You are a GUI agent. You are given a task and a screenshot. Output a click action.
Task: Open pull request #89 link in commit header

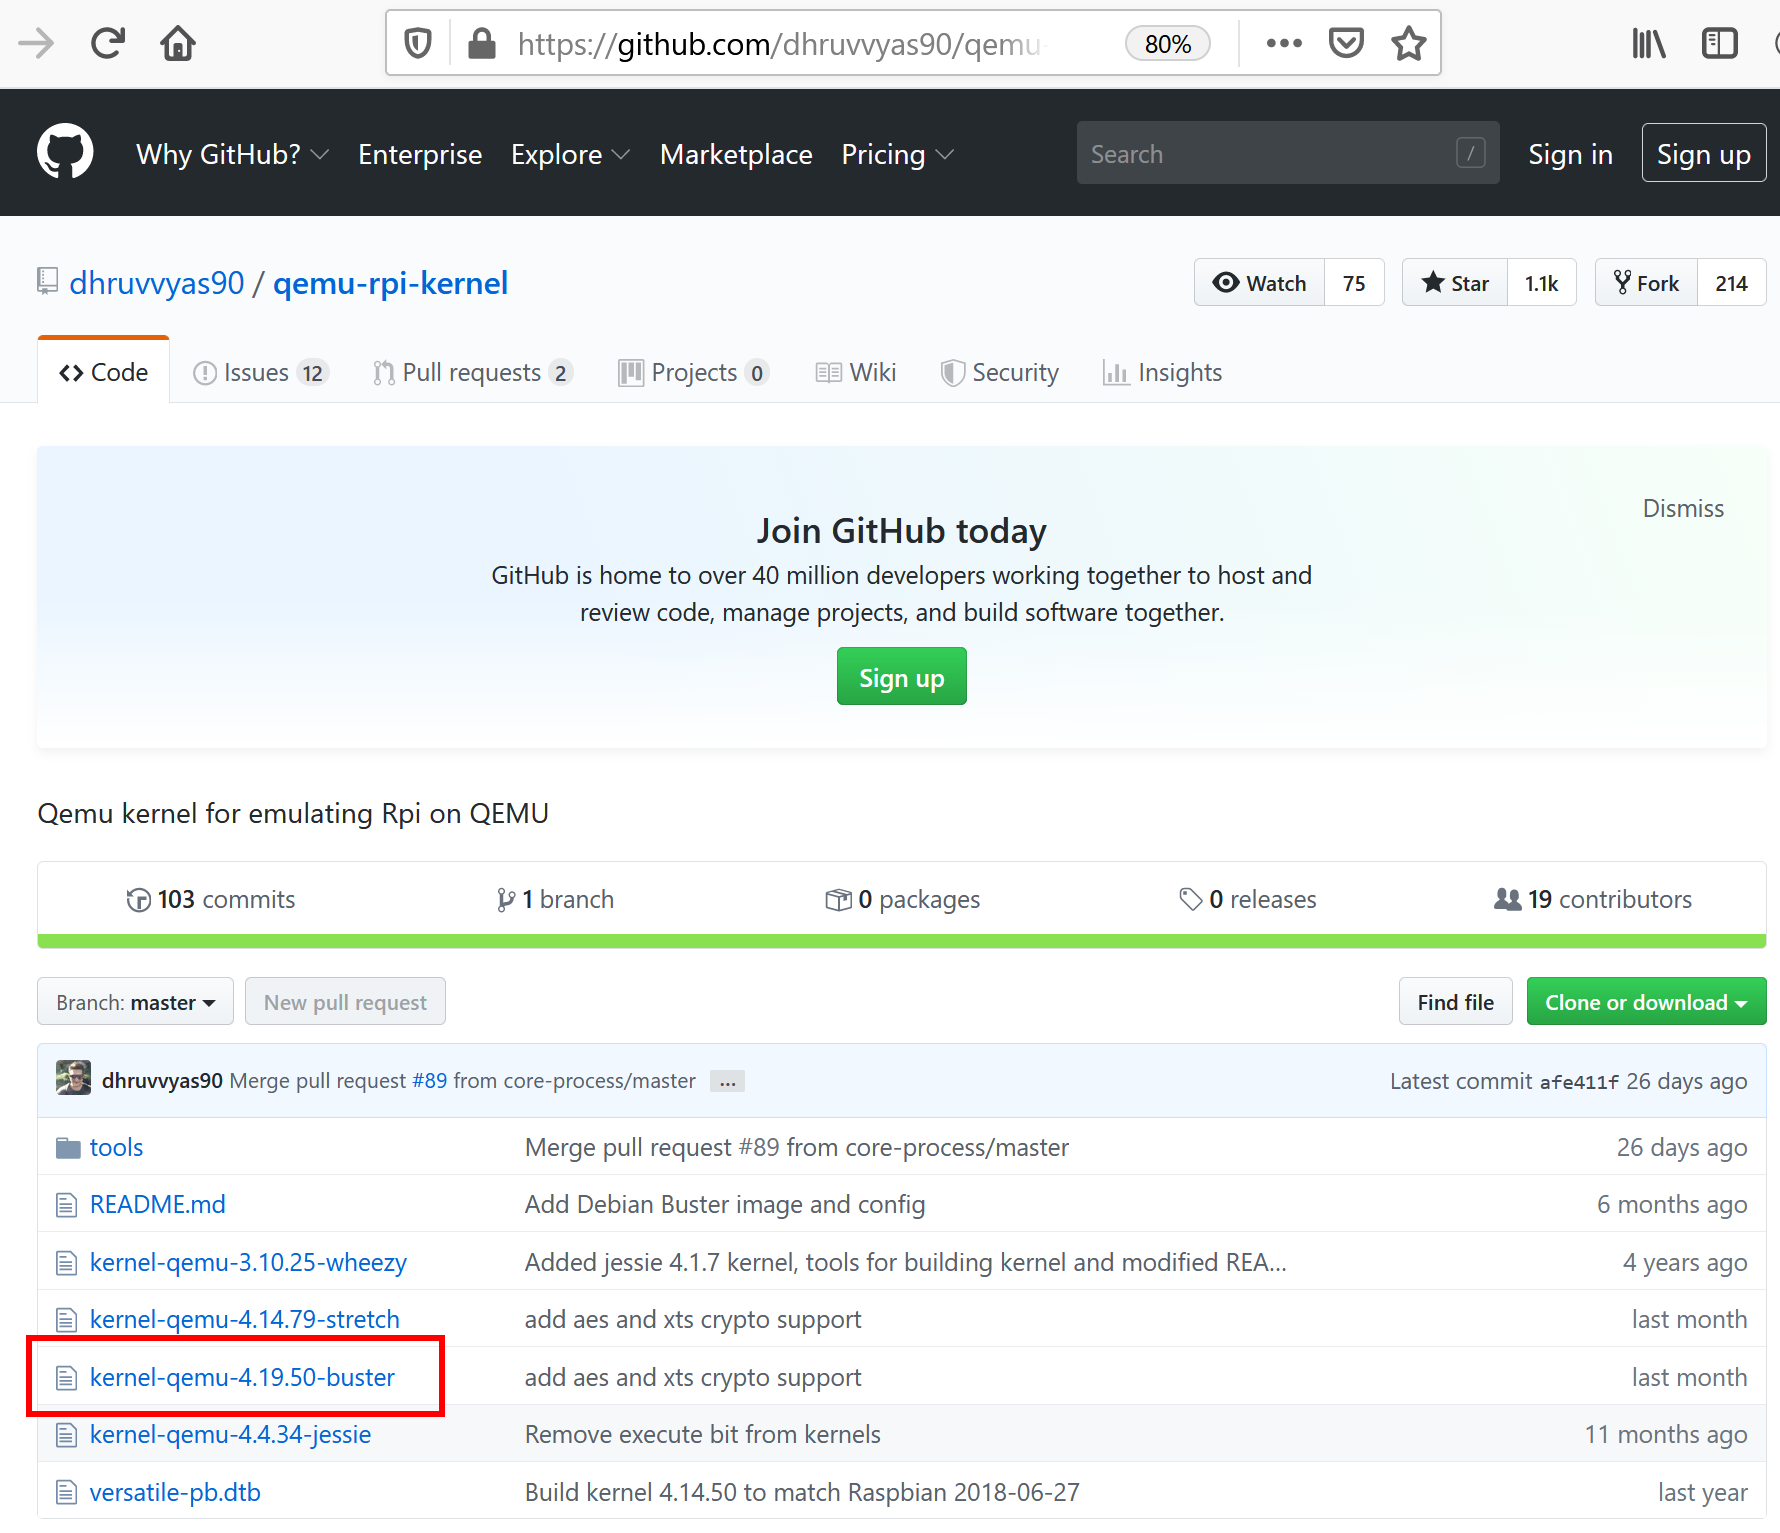click(430, 1081)
